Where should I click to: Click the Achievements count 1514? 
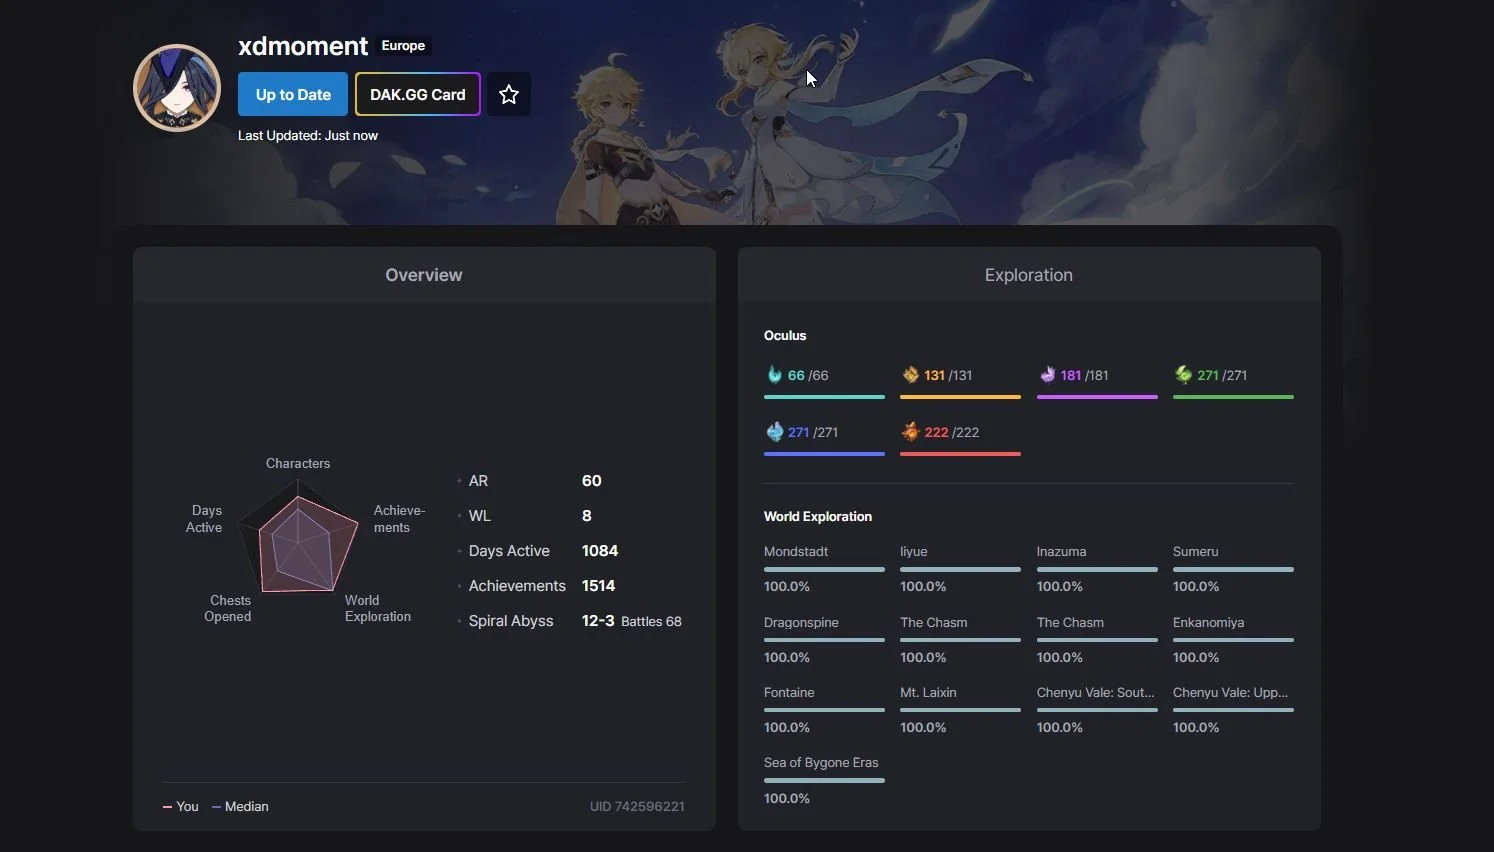[x=598, y=586]
